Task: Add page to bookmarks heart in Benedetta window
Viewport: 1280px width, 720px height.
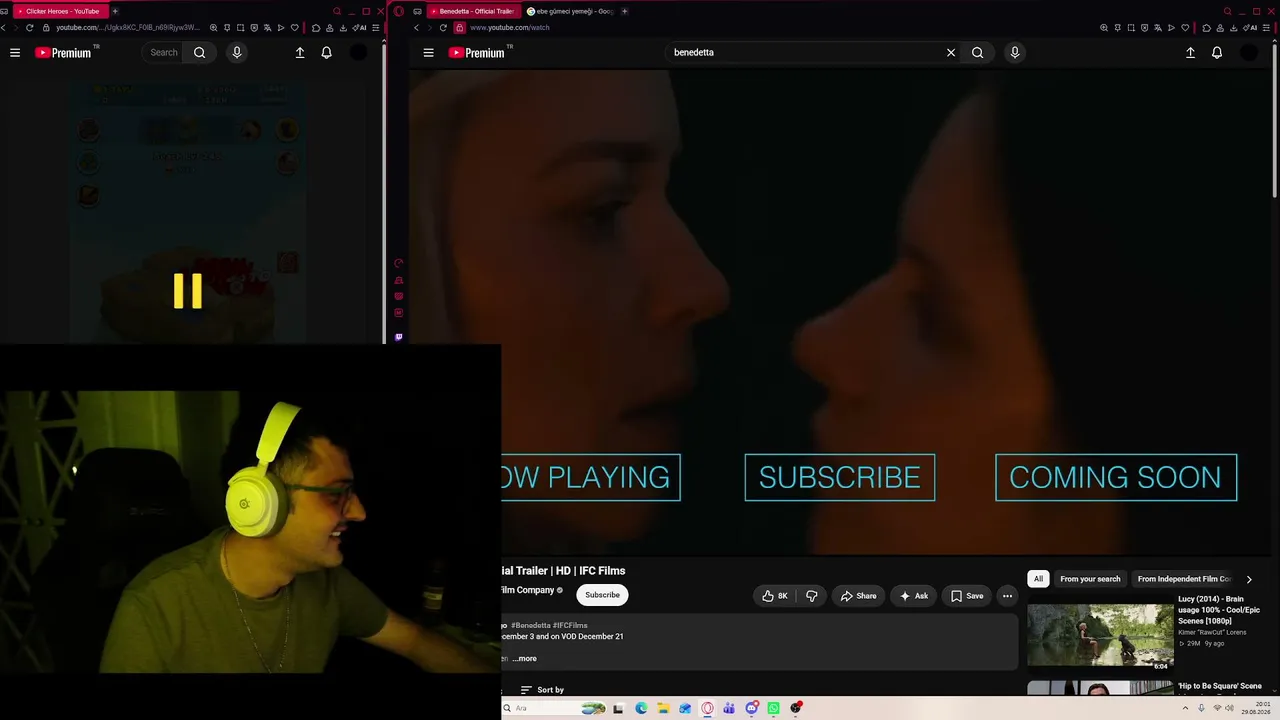Action: tap(1185, 28)
